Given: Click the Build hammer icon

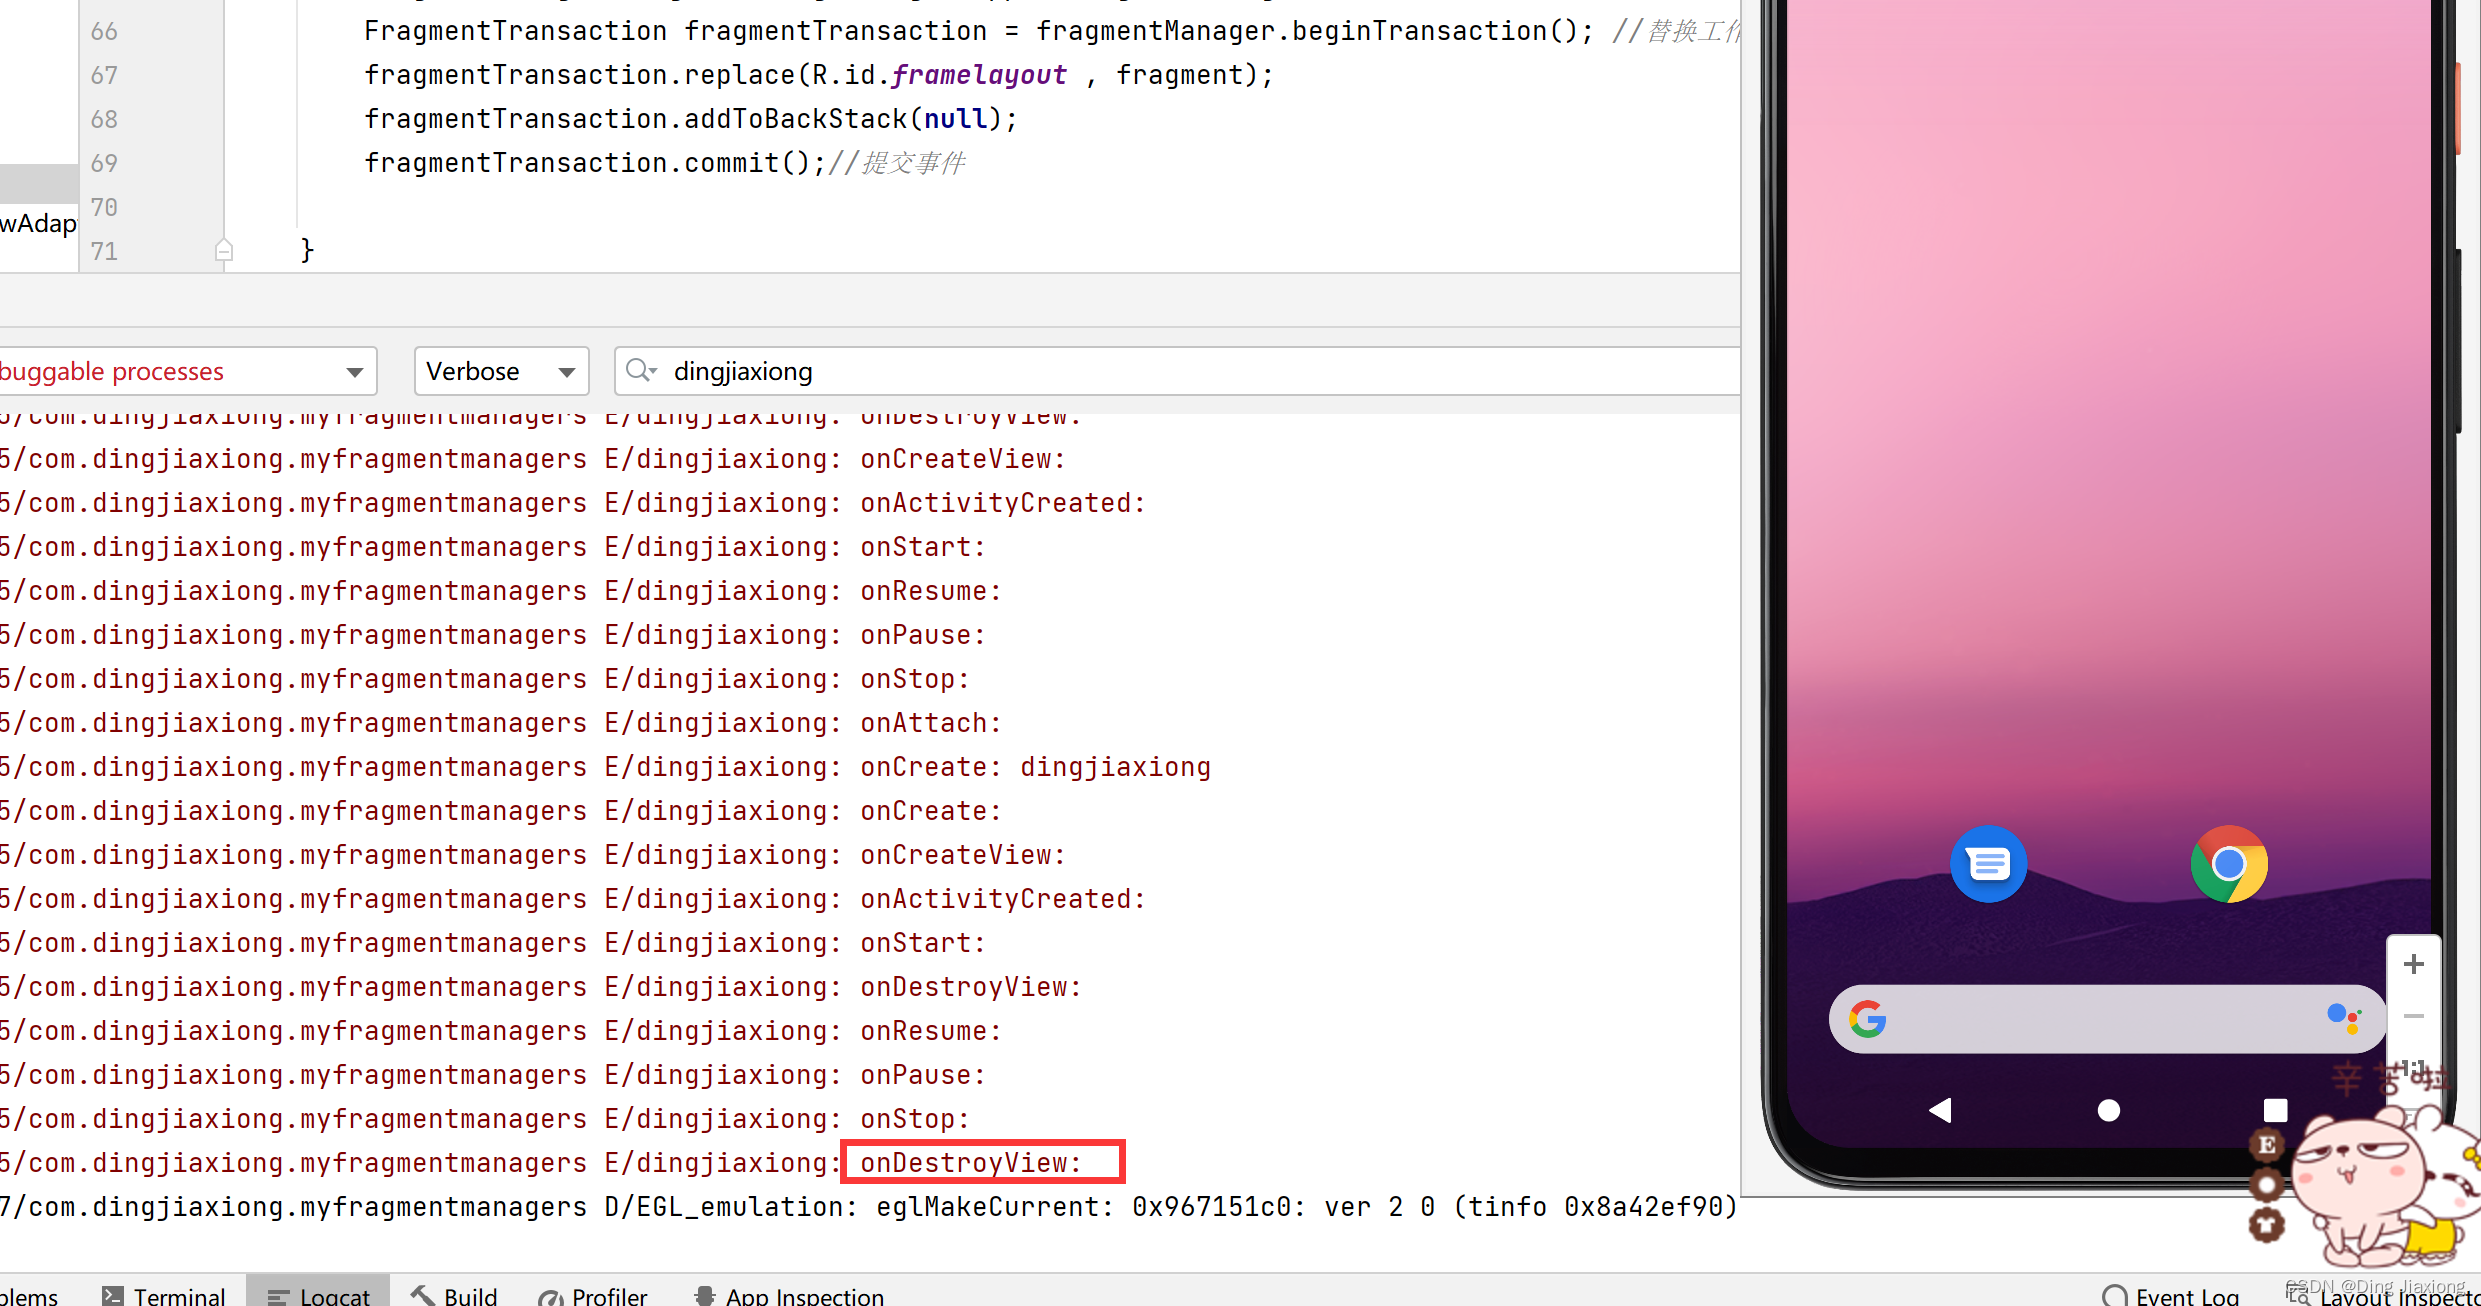Looking at the screenshot, I should coord(422,1295).
